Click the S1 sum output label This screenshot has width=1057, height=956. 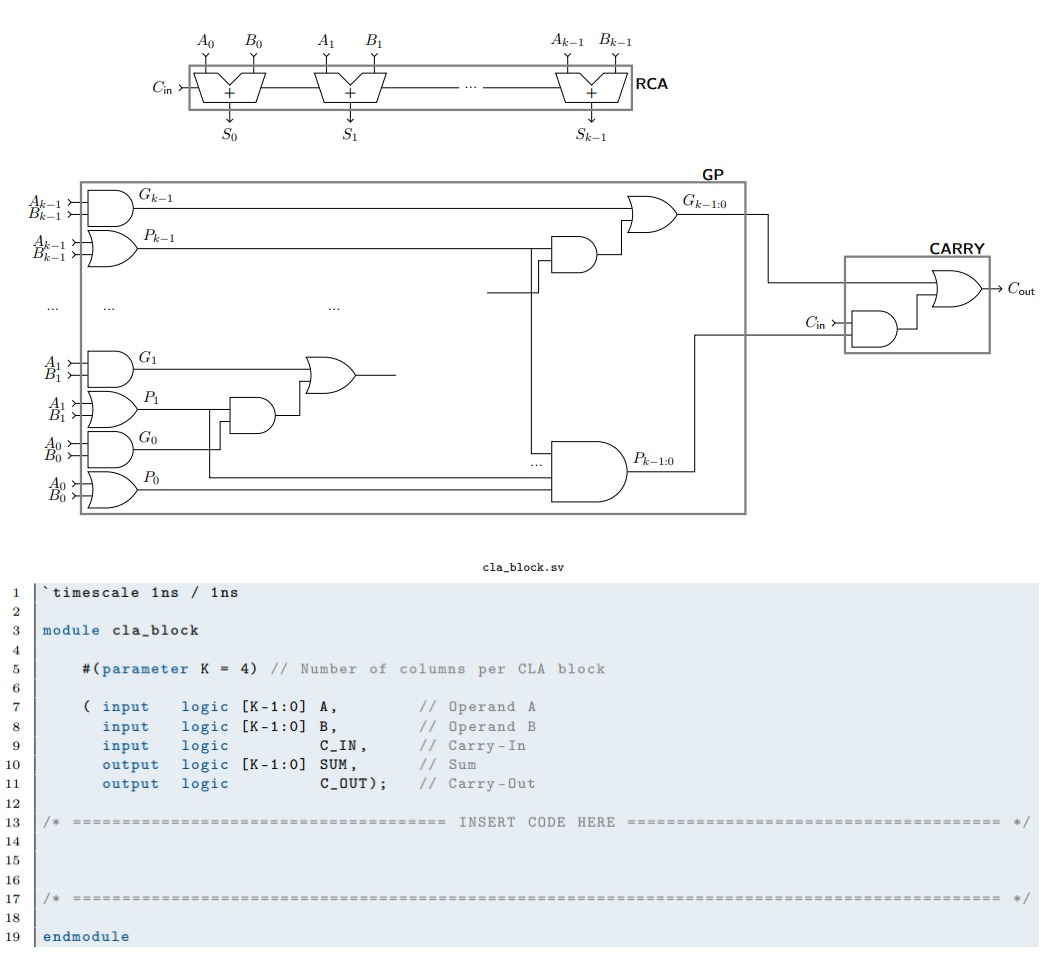[x=350, y=135]
